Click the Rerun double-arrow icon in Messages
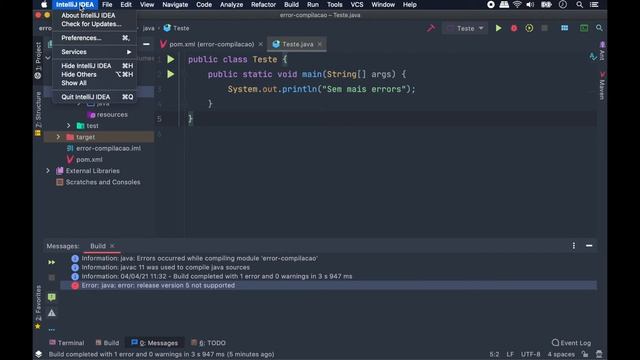Screen dimensions: 640x360 click(x=51, y=262)
